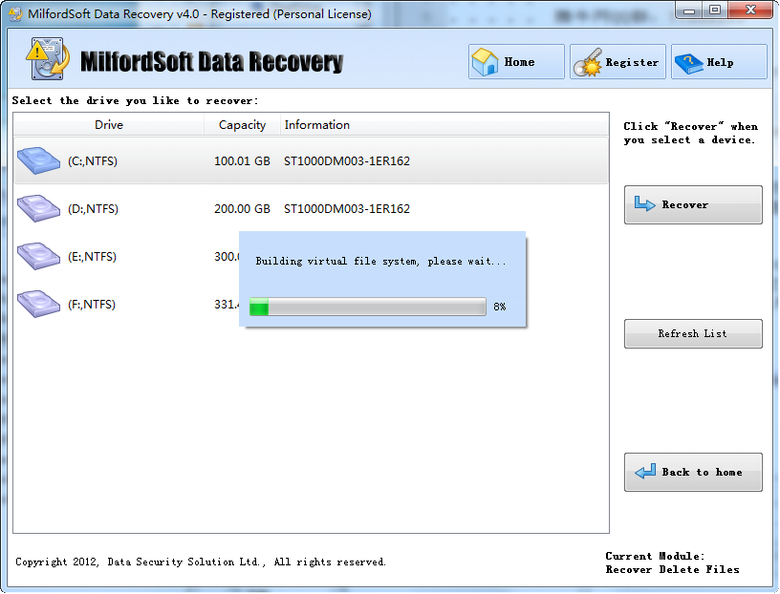
Task: Maximize the MilfordSoft window
Action: [x=715, y=10]
